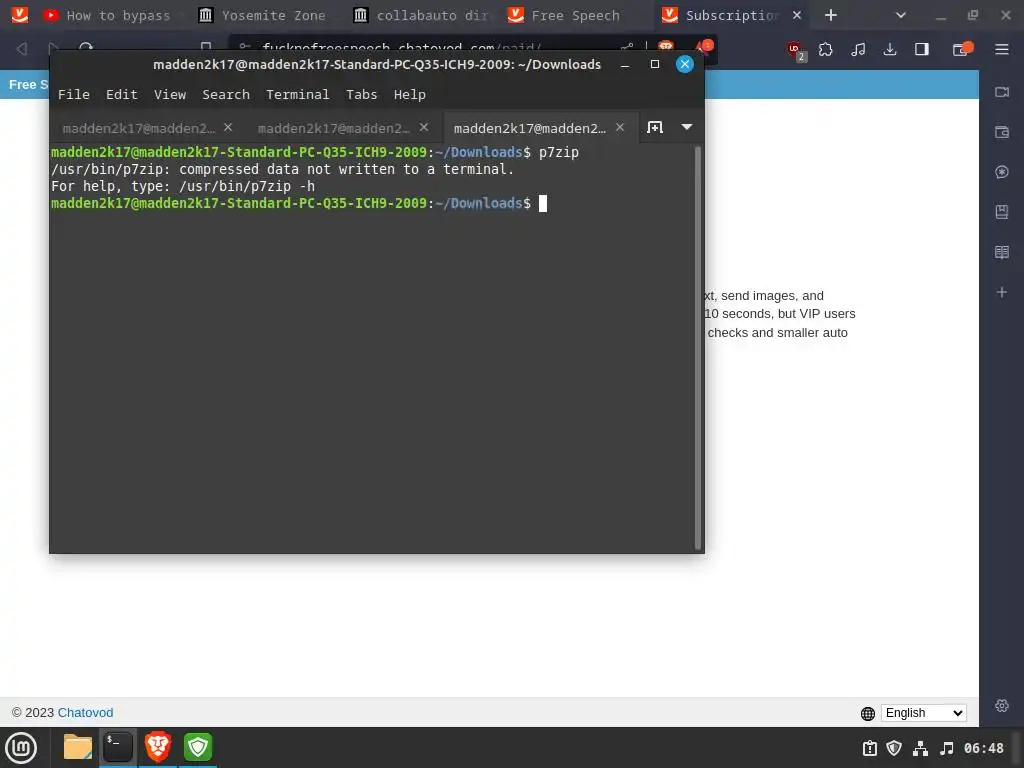Switch to How to bypass YouTube tab
Viewport: 1024px width, 768px height.
[108, 15]
